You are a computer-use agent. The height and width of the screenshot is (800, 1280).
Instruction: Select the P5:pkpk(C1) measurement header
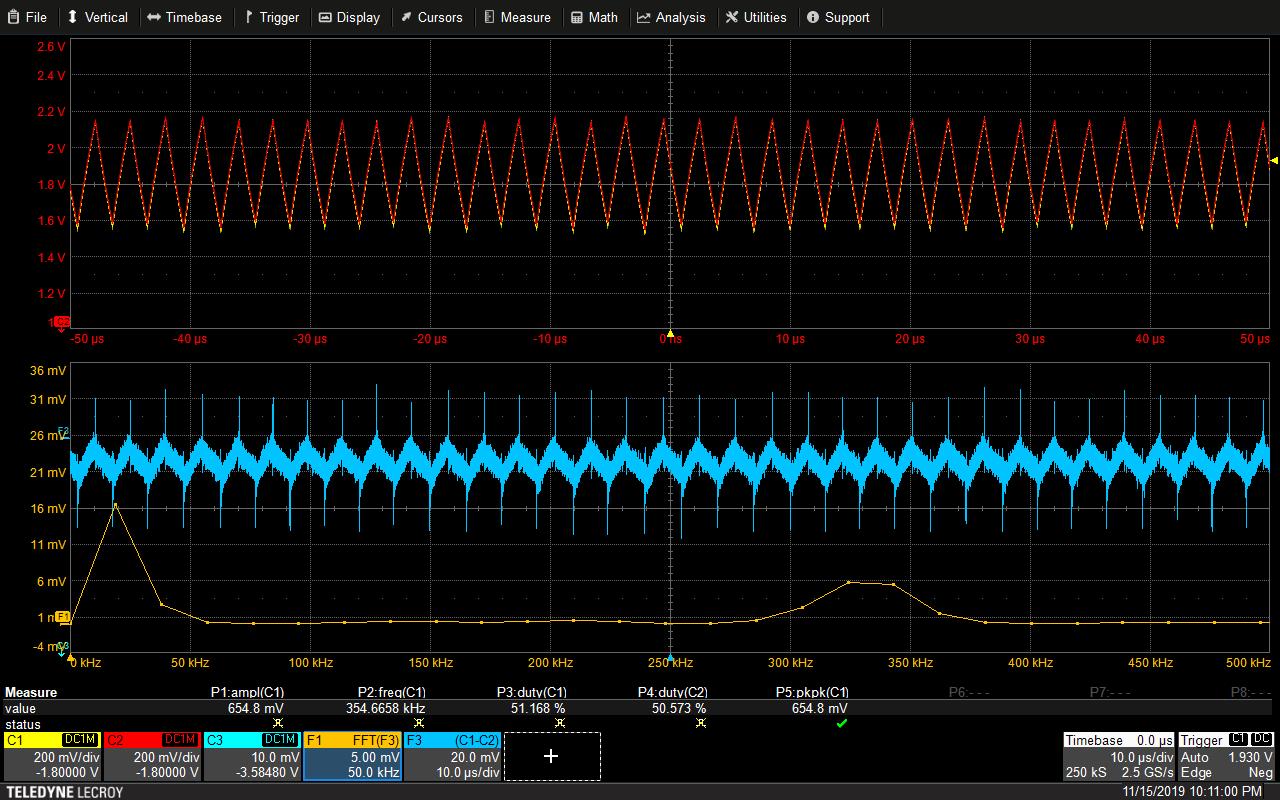(813, 692)
